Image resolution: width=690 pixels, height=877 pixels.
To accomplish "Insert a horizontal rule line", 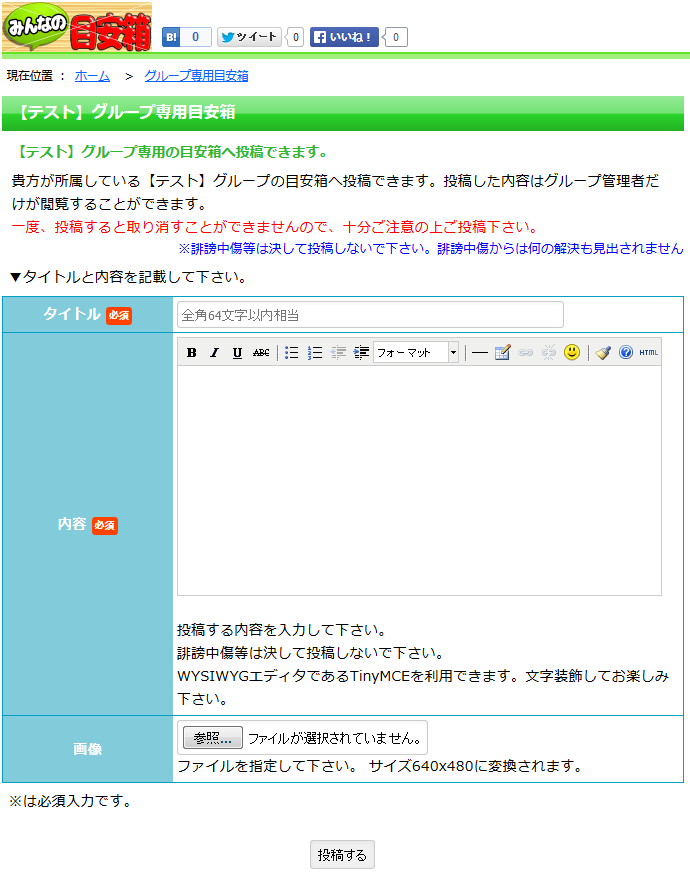I will [x=480, y=352].
